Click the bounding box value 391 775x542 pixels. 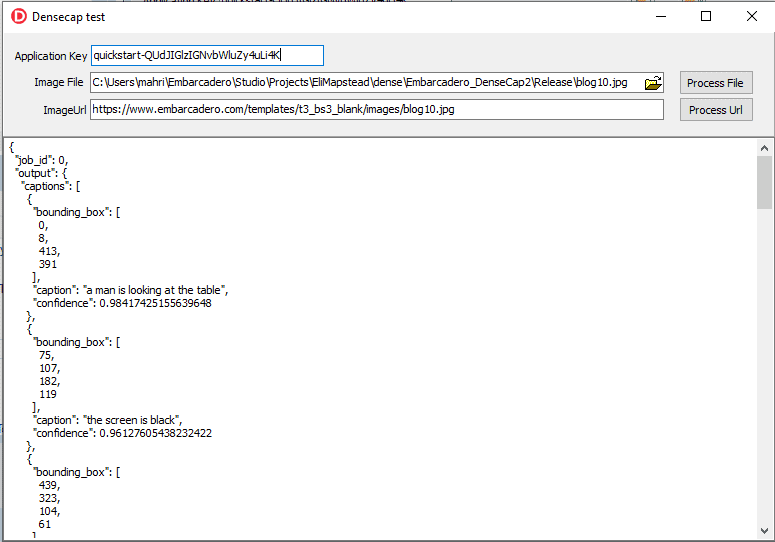[x=48, y=264]
